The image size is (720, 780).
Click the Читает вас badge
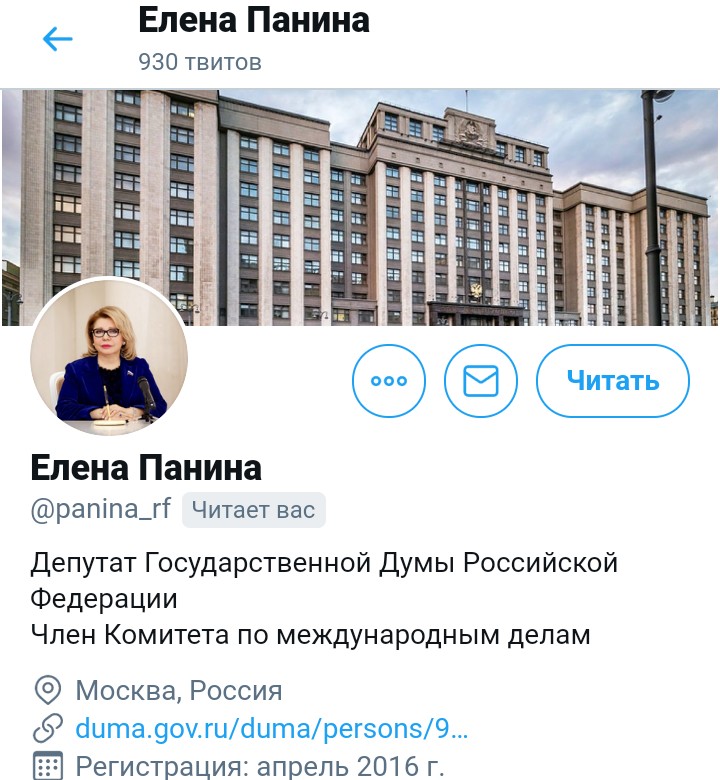[x=254, y=510]
